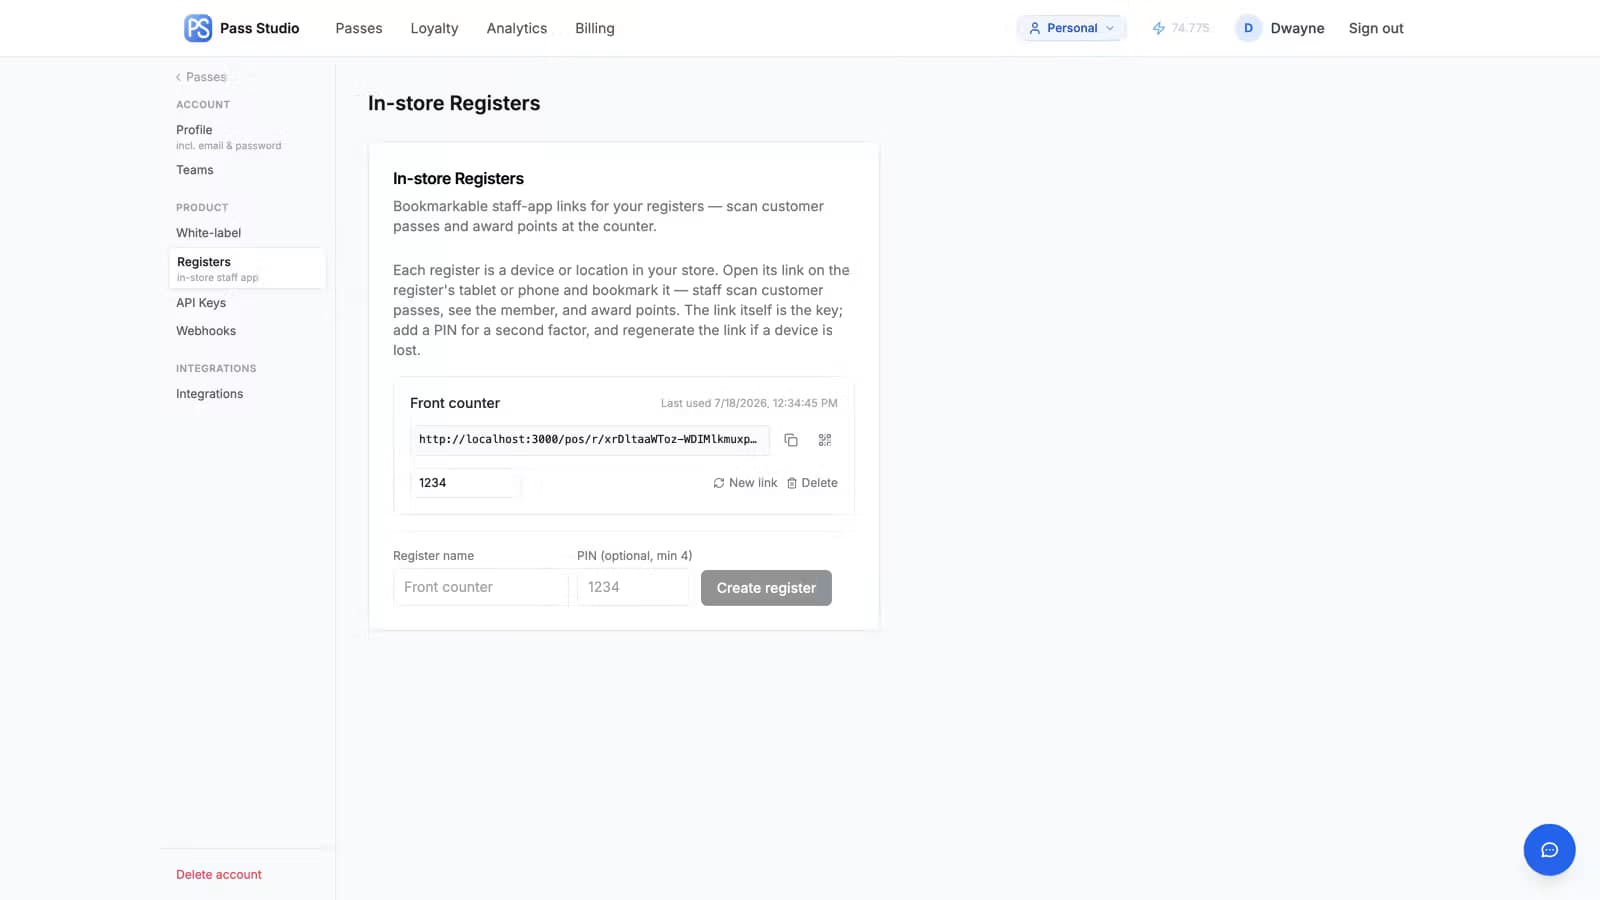
Task: Open the Loyalty menu
Action: click(434, 28)
